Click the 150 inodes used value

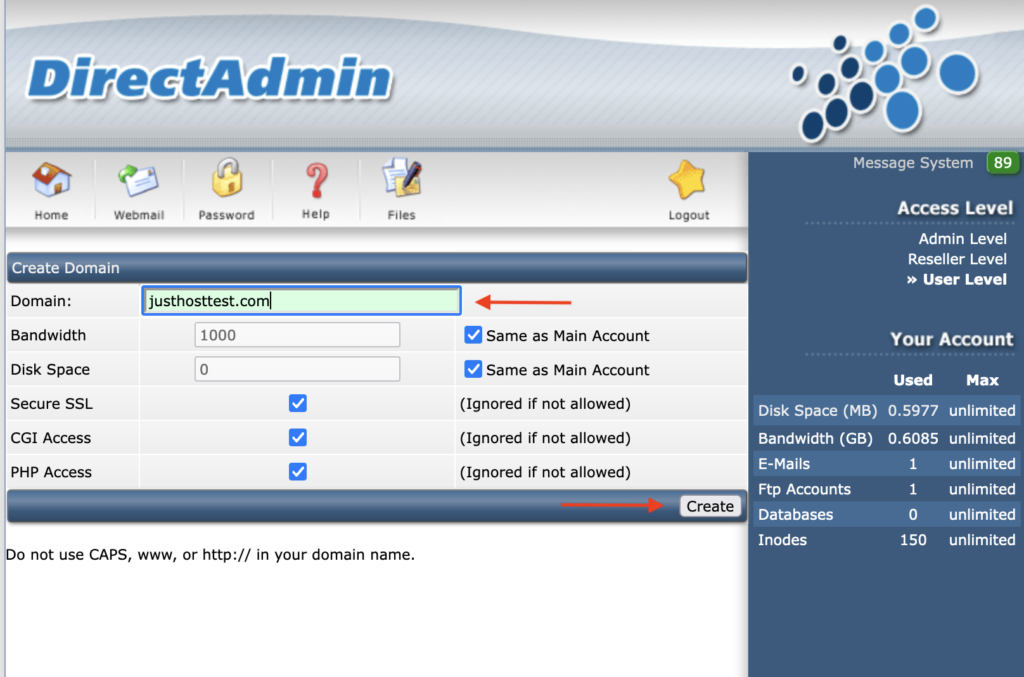click(x=912, y=540)
